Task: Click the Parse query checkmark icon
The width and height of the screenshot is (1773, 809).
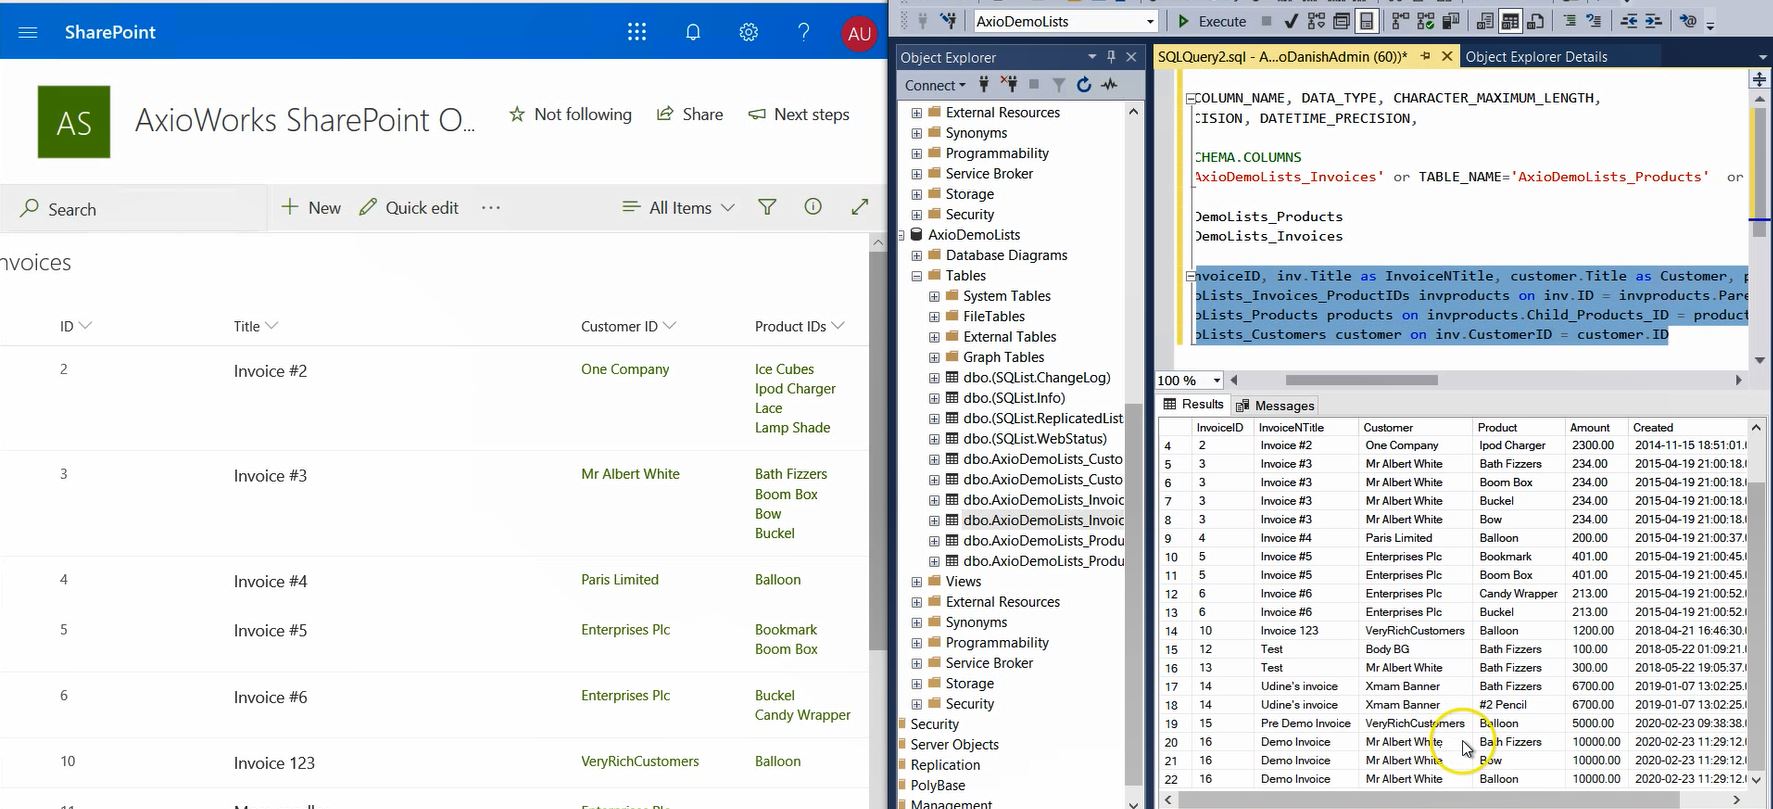Action: [x=1291, y=21]
